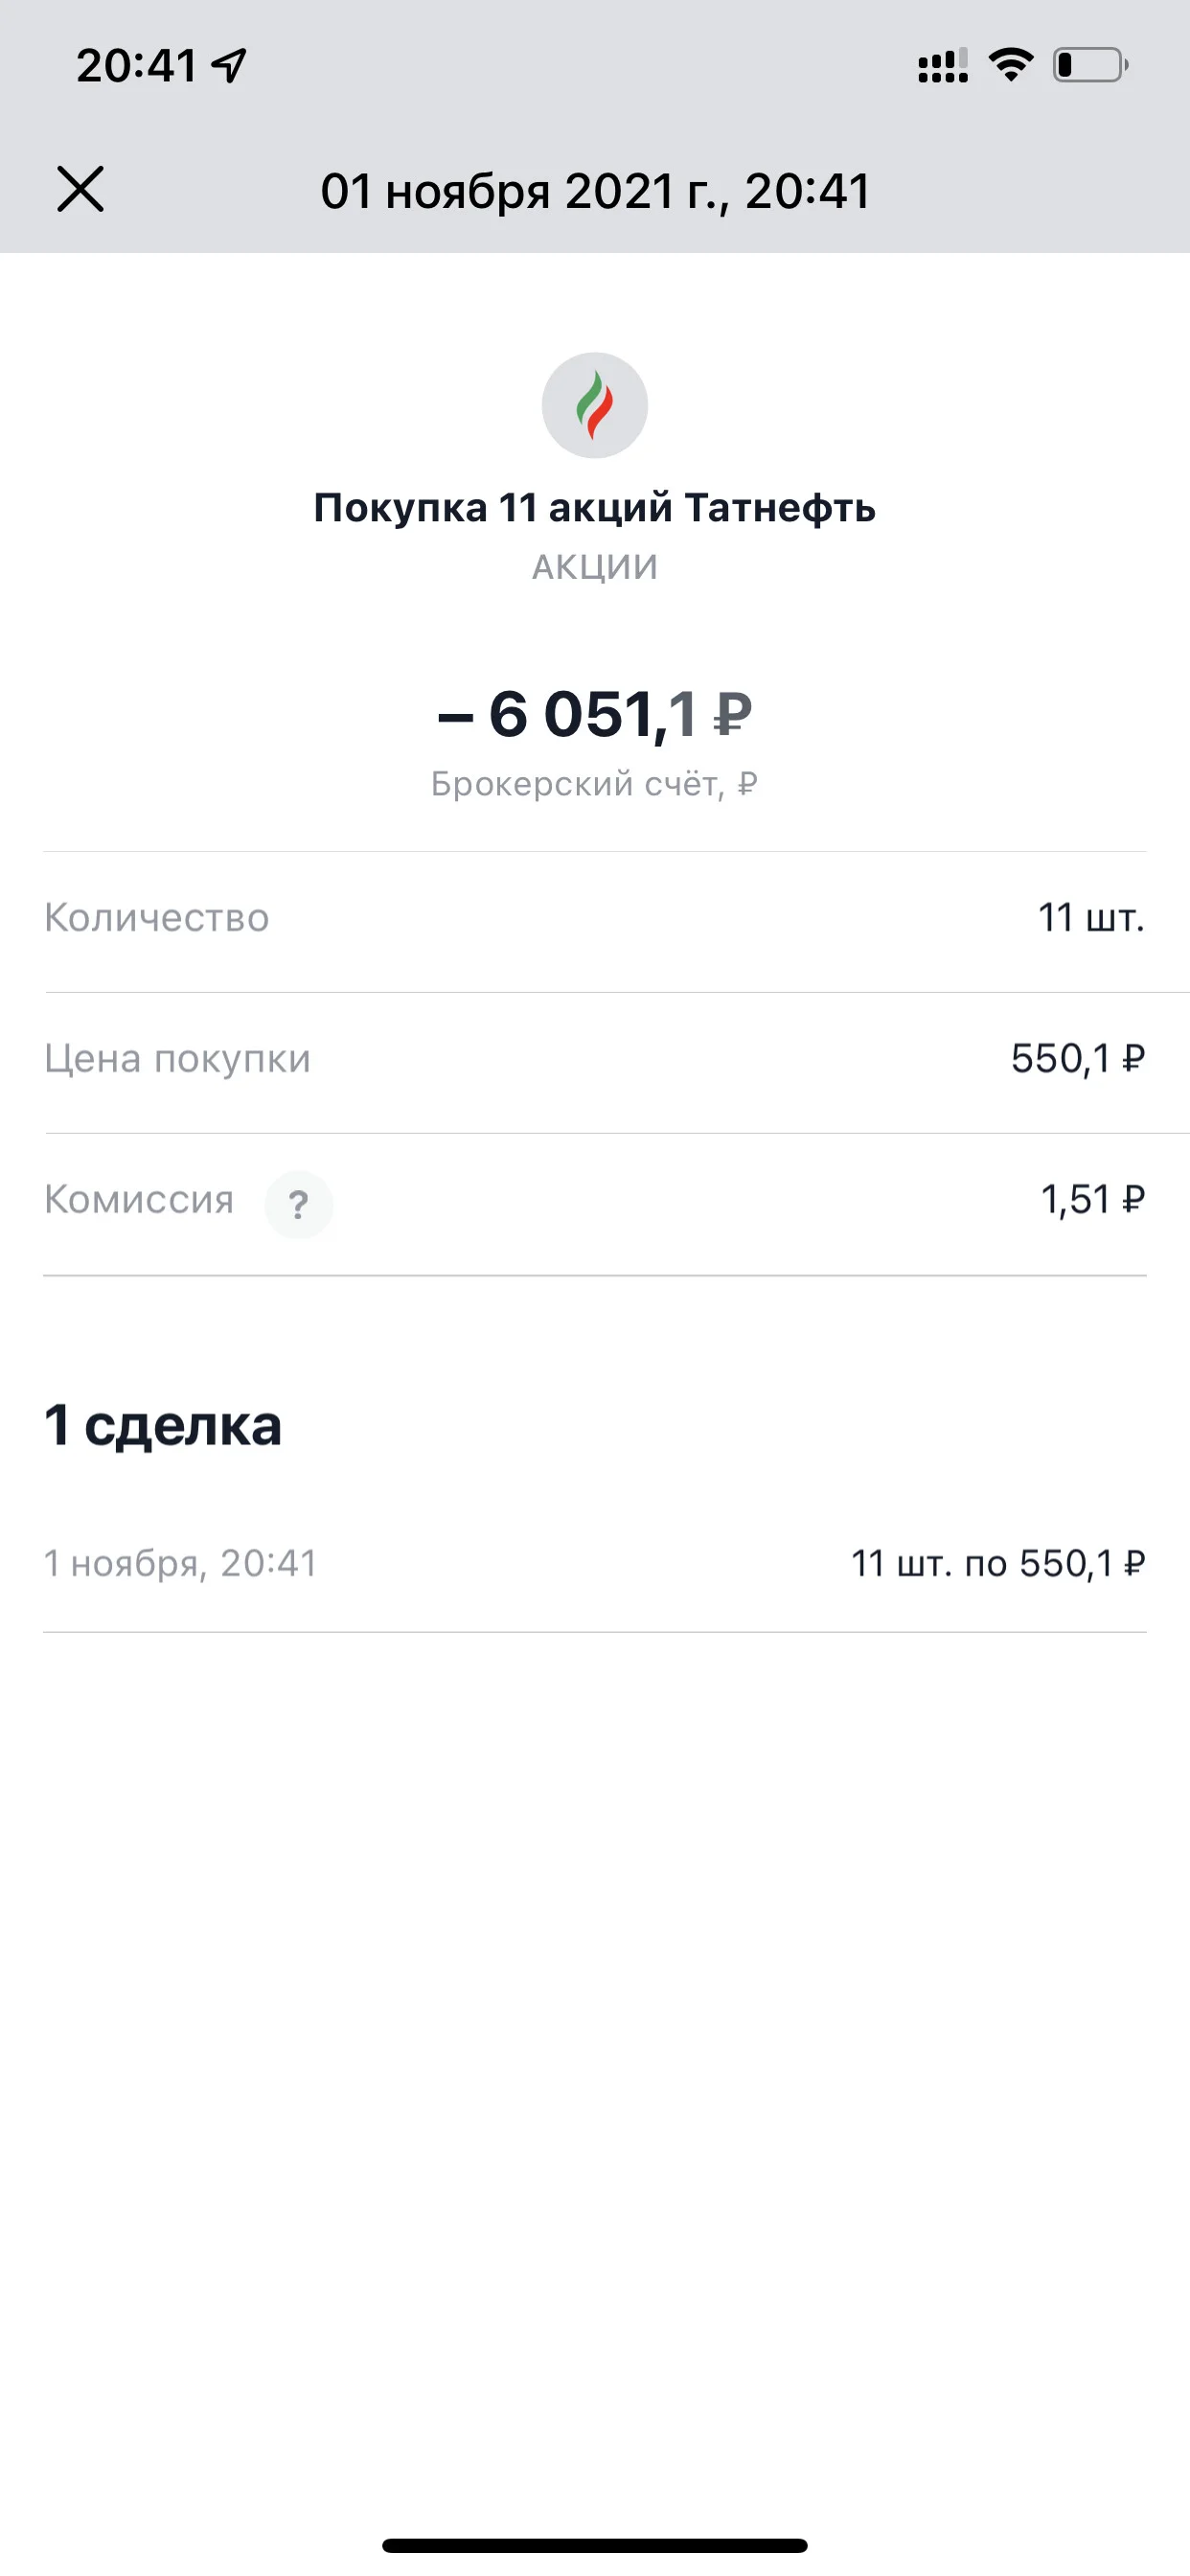
Task: Close the transaction details screen
Action: click(x=80, y=189)
